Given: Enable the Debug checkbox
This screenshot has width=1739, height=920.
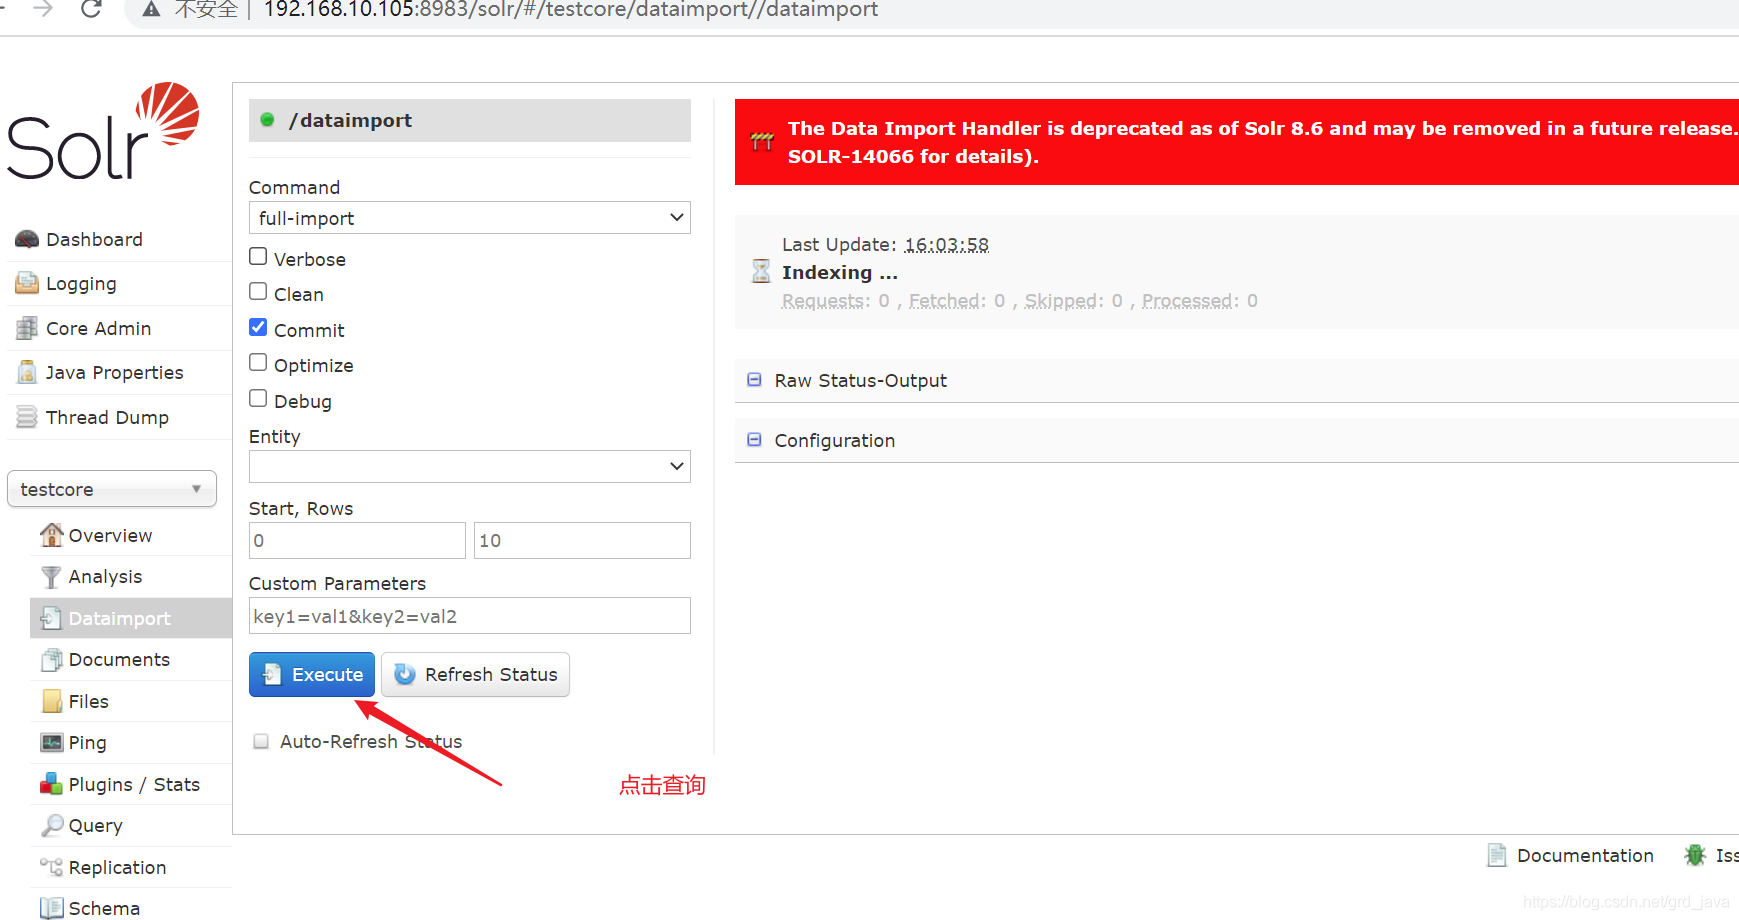Looking at the screenshot, I should pyautogui.click(x=258, y=399).
